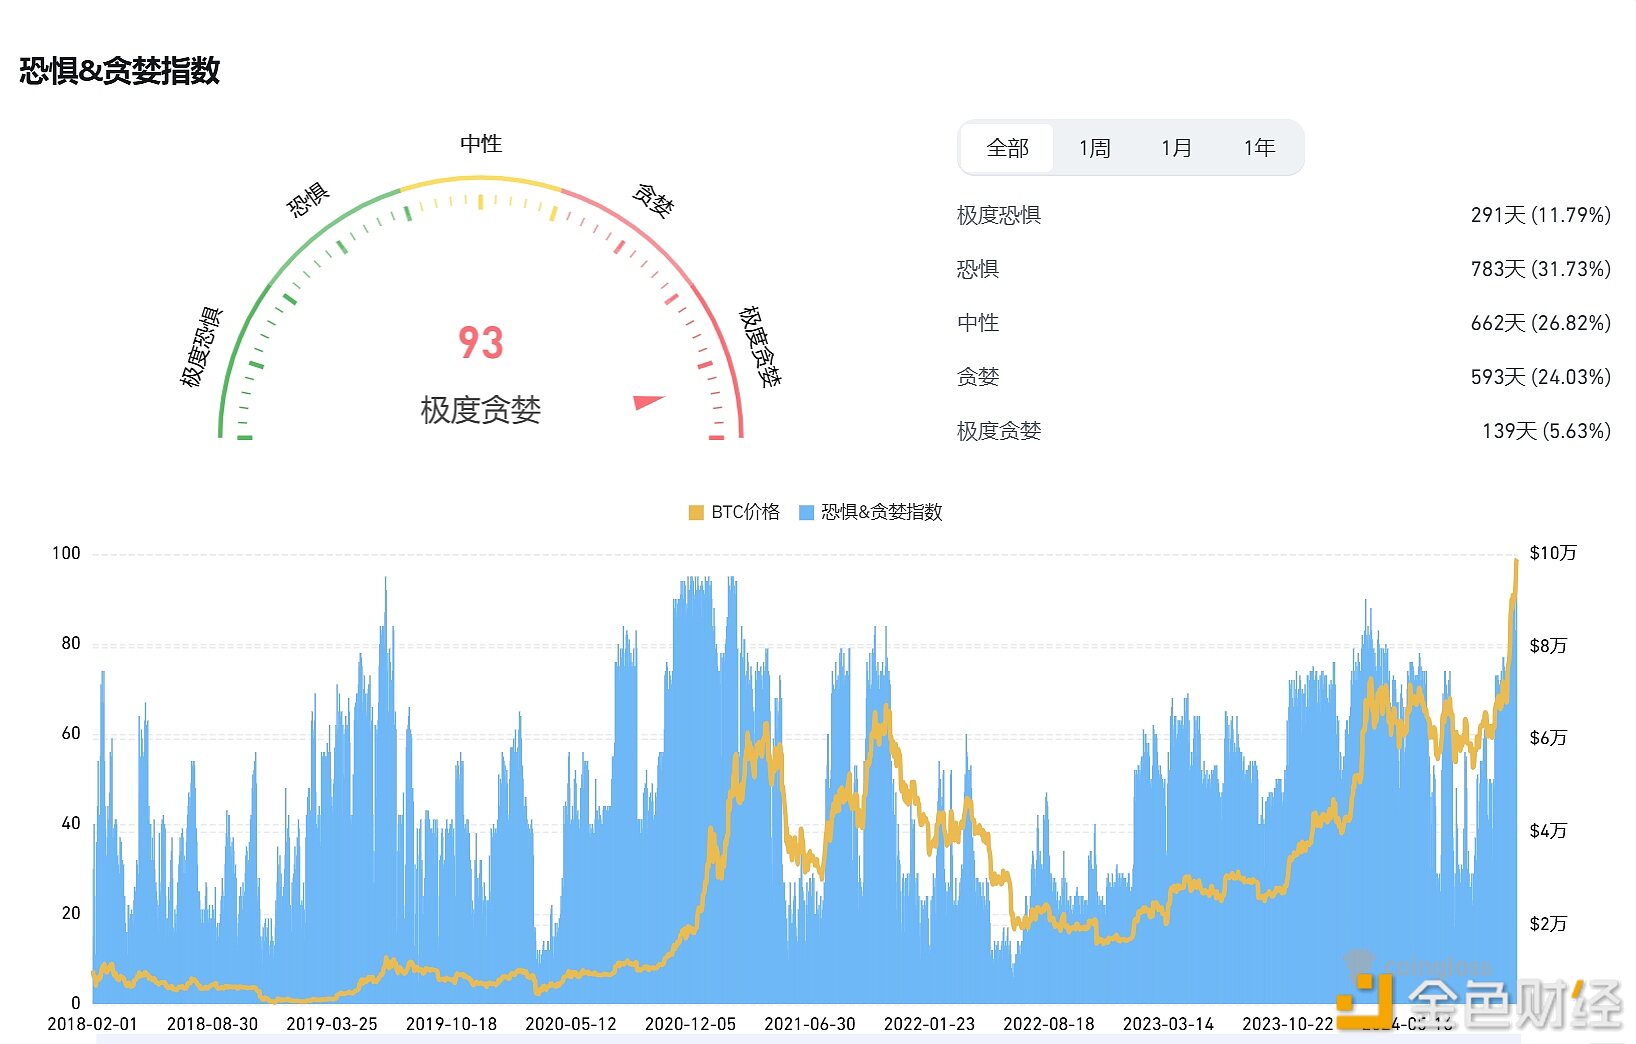This screenshot has height=1044, width=1636.
Task: Click x-axis date 2021-06-30
Action: coord(810,1024)
